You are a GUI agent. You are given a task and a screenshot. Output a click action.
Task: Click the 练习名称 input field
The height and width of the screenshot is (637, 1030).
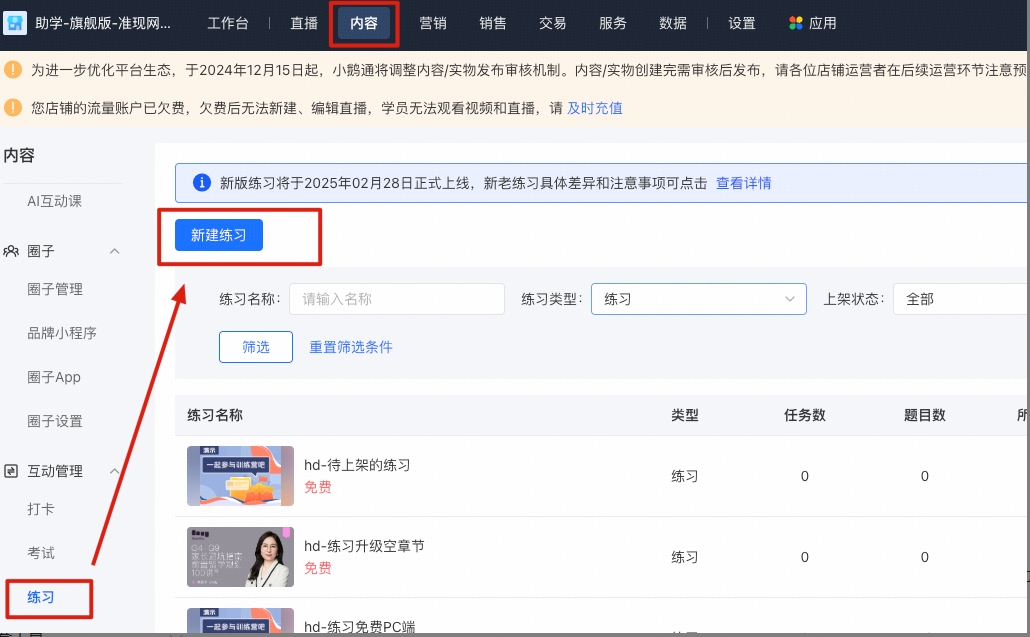pos(396,298)
